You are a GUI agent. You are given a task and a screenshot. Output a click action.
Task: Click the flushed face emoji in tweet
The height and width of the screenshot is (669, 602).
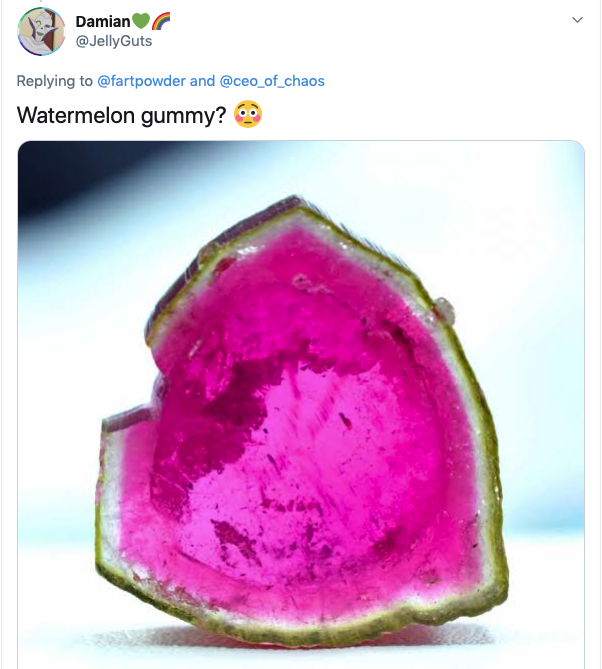point(248,114)
